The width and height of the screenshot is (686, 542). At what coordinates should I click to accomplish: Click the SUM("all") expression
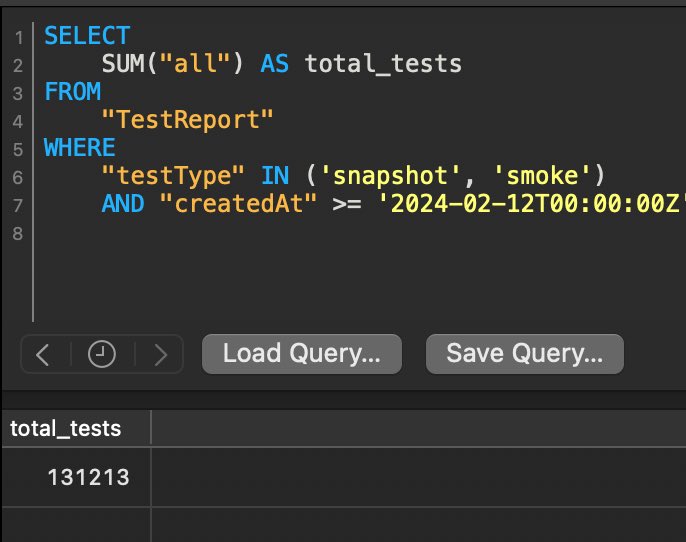[x=172, y=64]
